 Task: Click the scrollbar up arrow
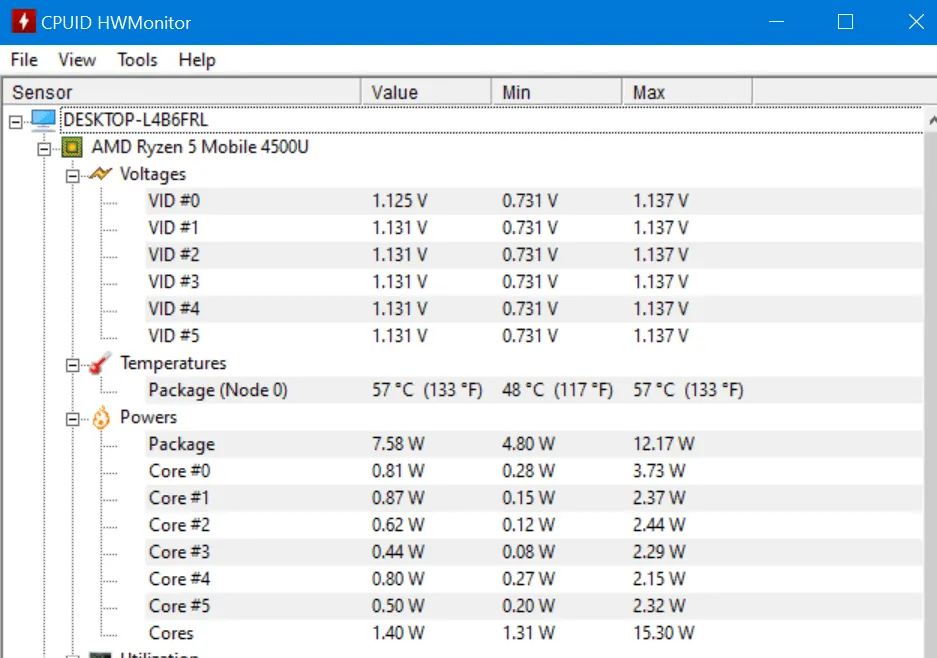click(932, 121)
